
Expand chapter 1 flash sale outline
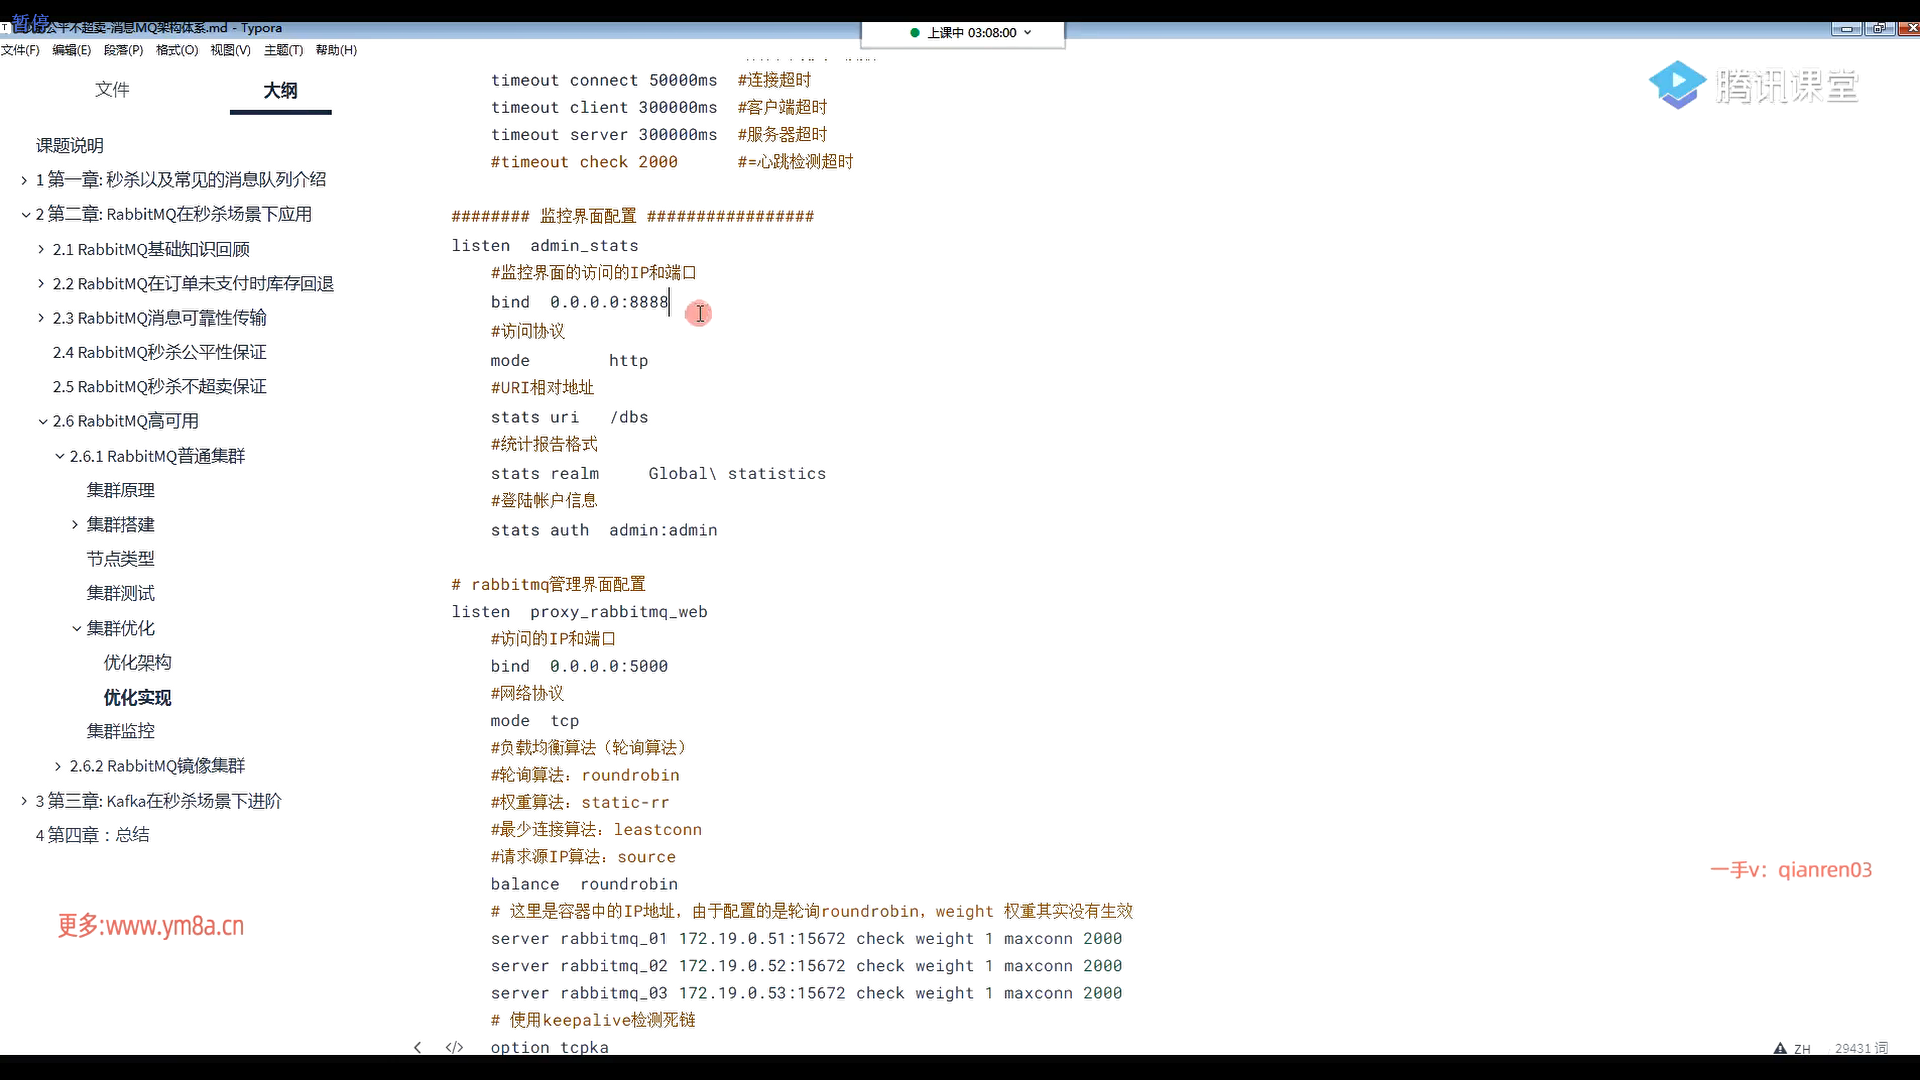click(x=24, y=180)
